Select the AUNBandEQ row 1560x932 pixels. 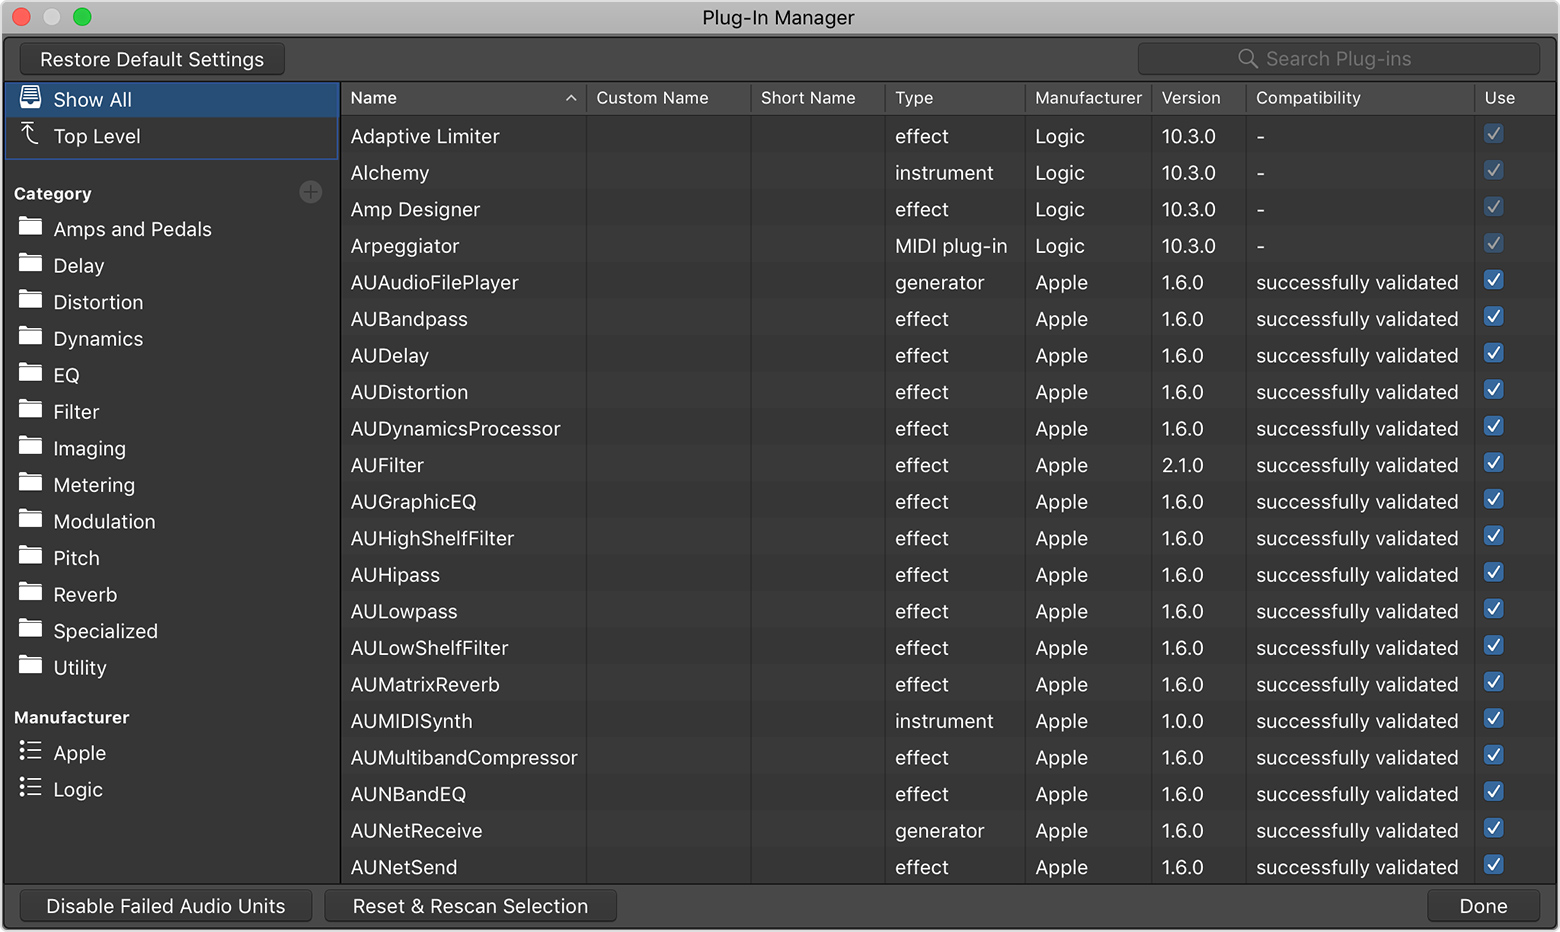tap(947, 794)
